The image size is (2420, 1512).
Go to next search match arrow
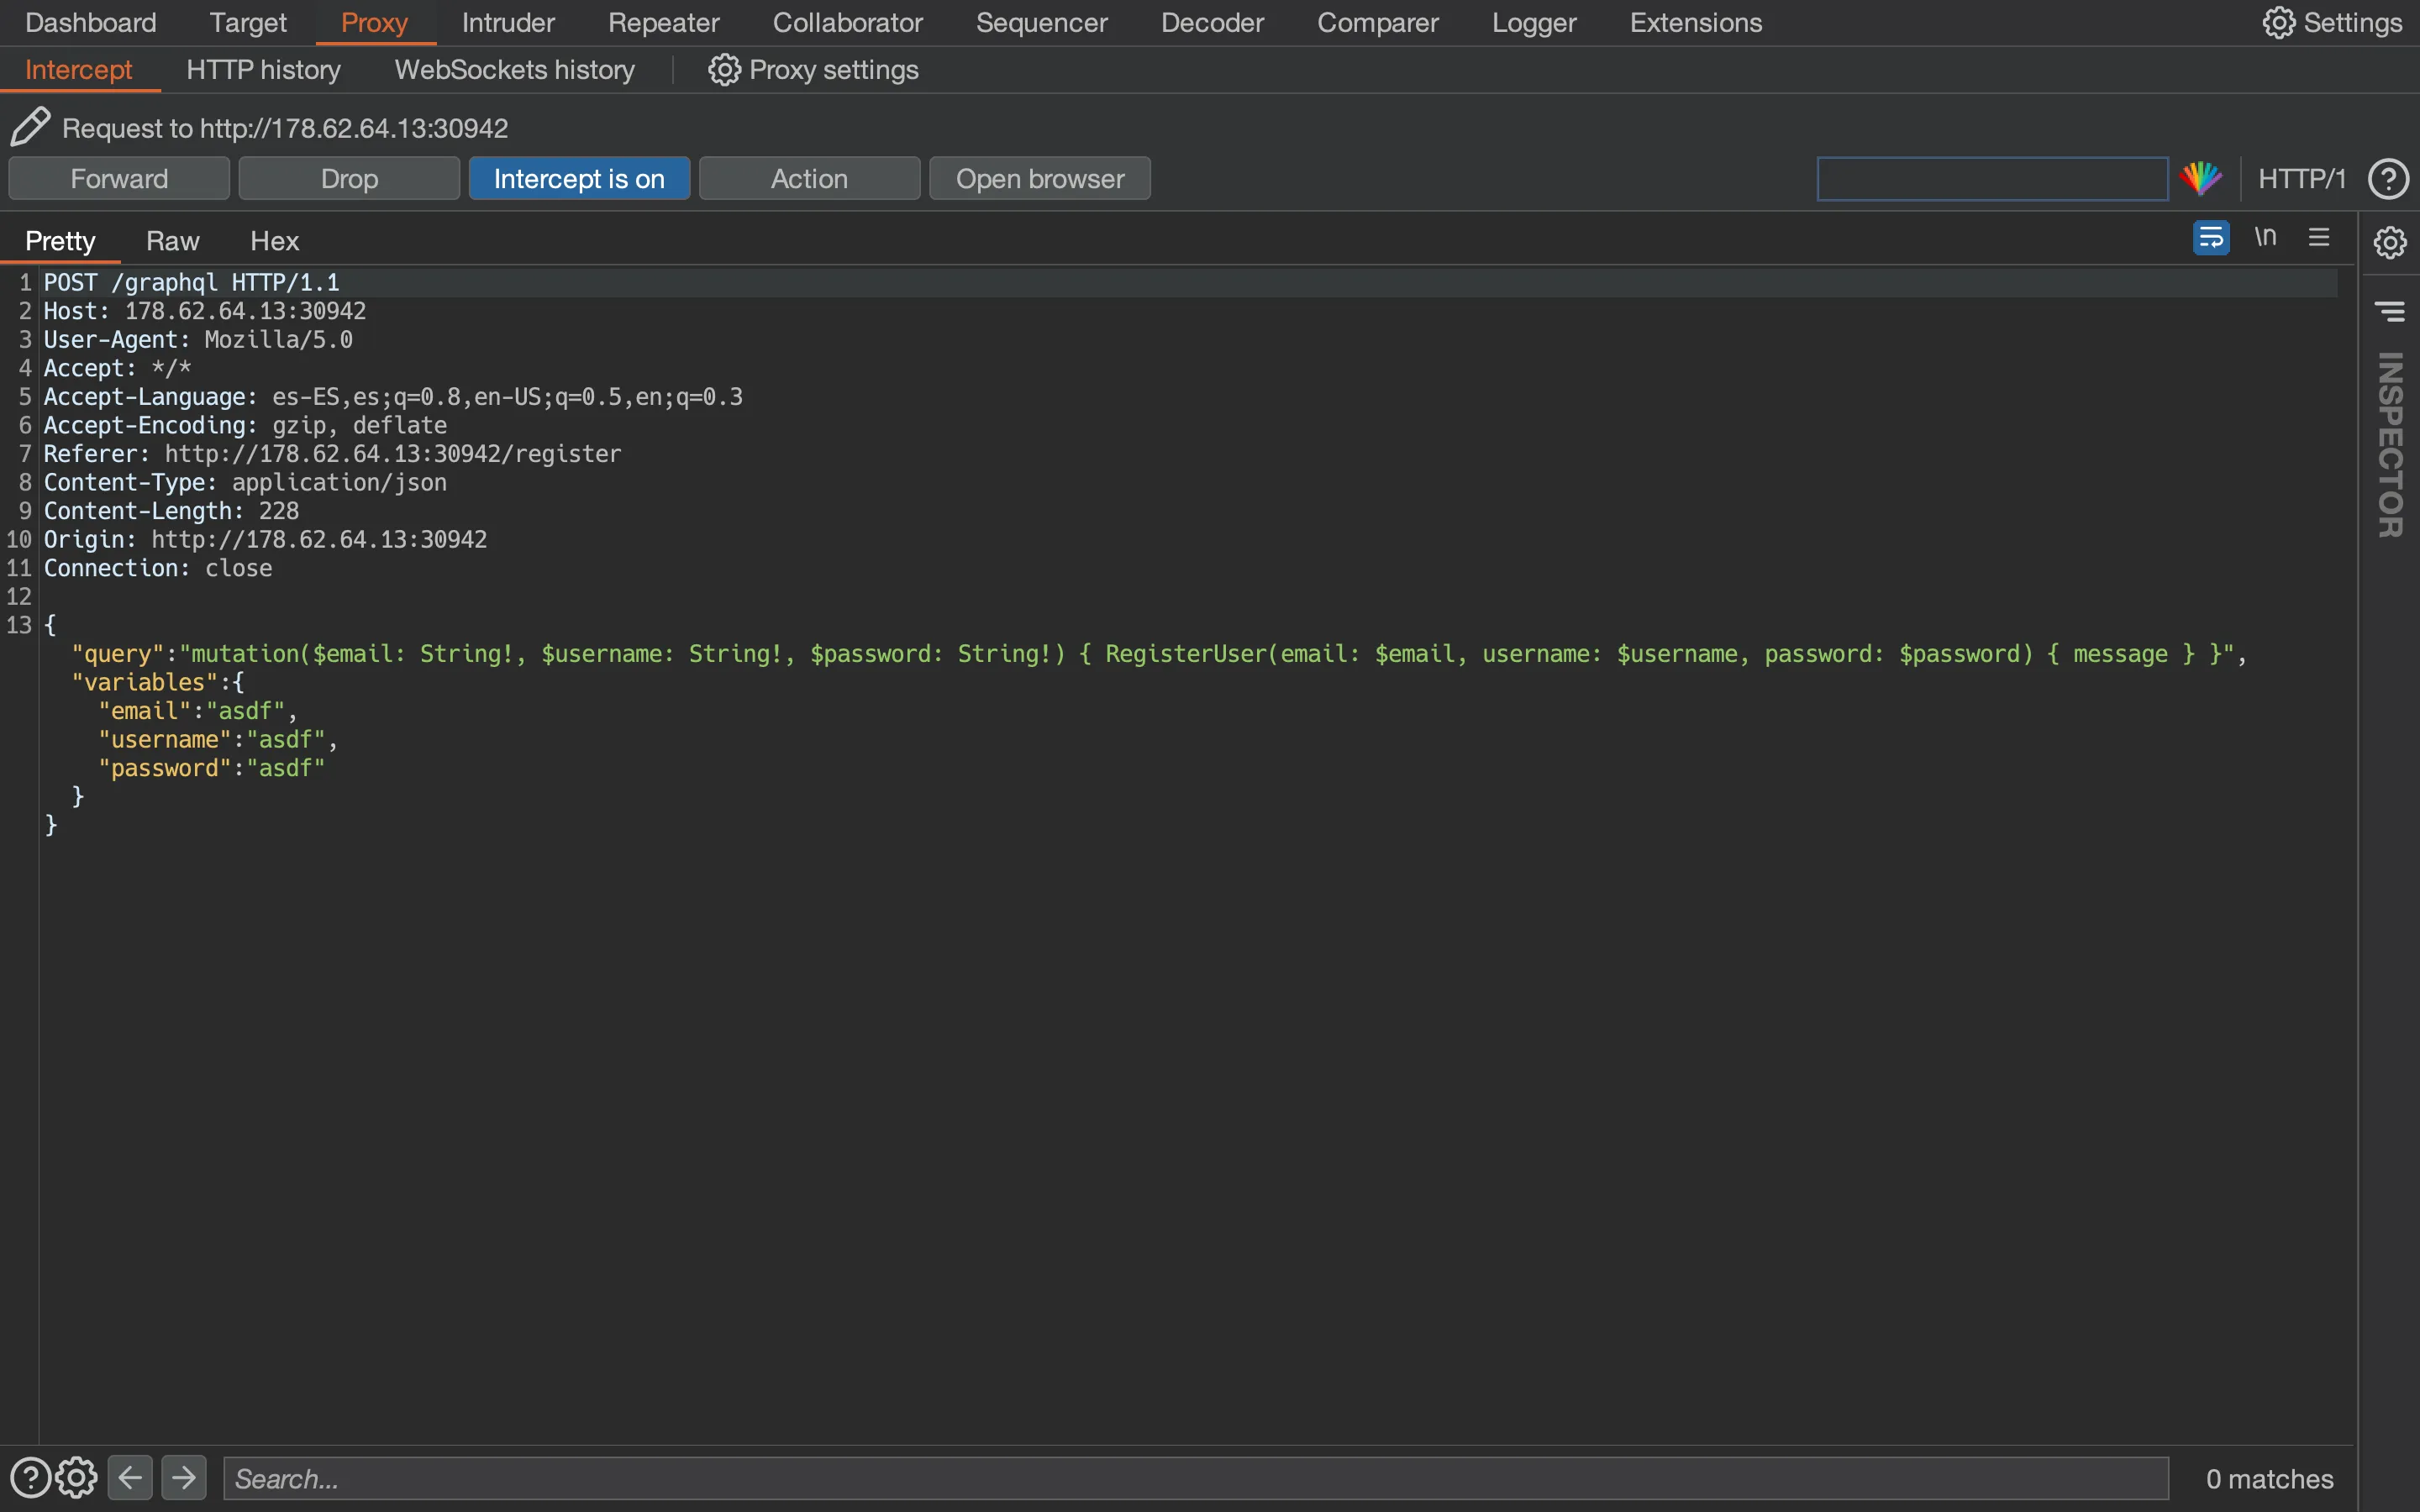(x=184, y=1478)
